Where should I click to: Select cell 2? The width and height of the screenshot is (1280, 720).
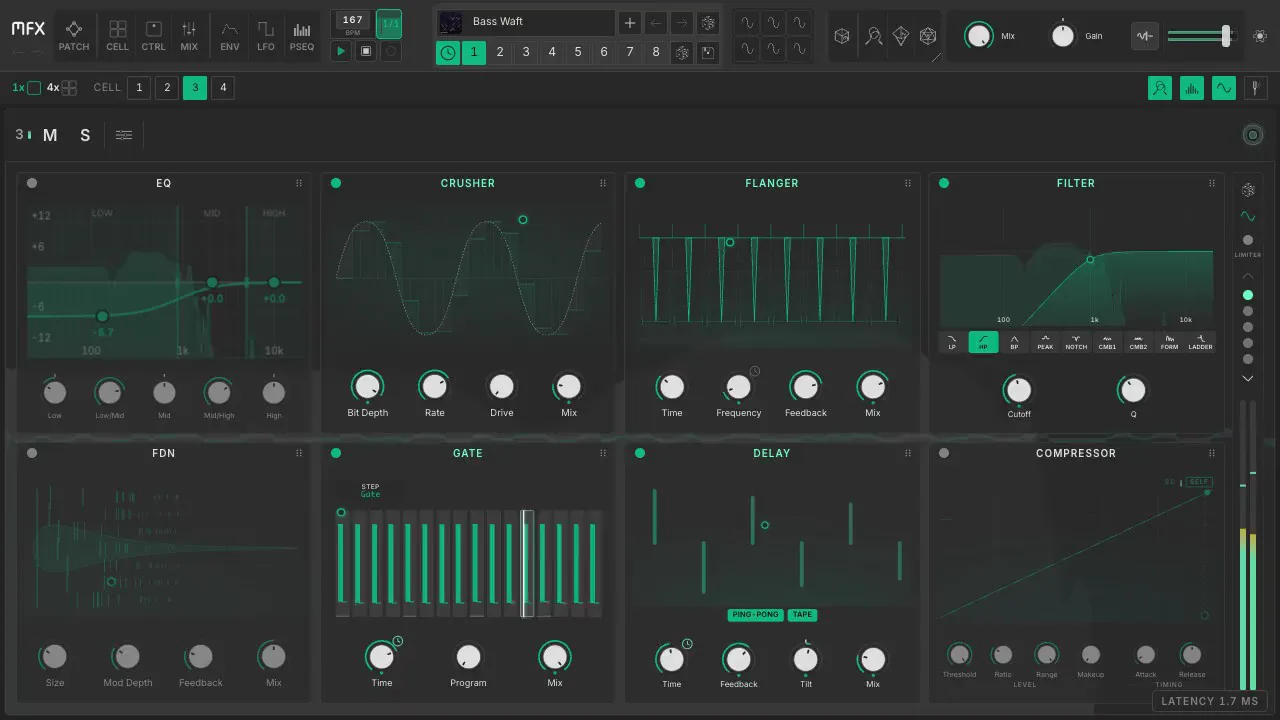pos(167,88)
